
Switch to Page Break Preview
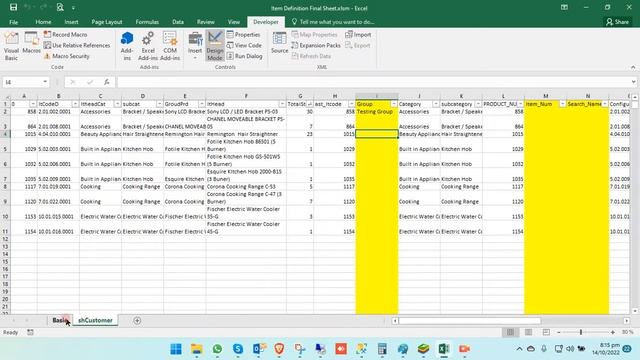(546, 332)
